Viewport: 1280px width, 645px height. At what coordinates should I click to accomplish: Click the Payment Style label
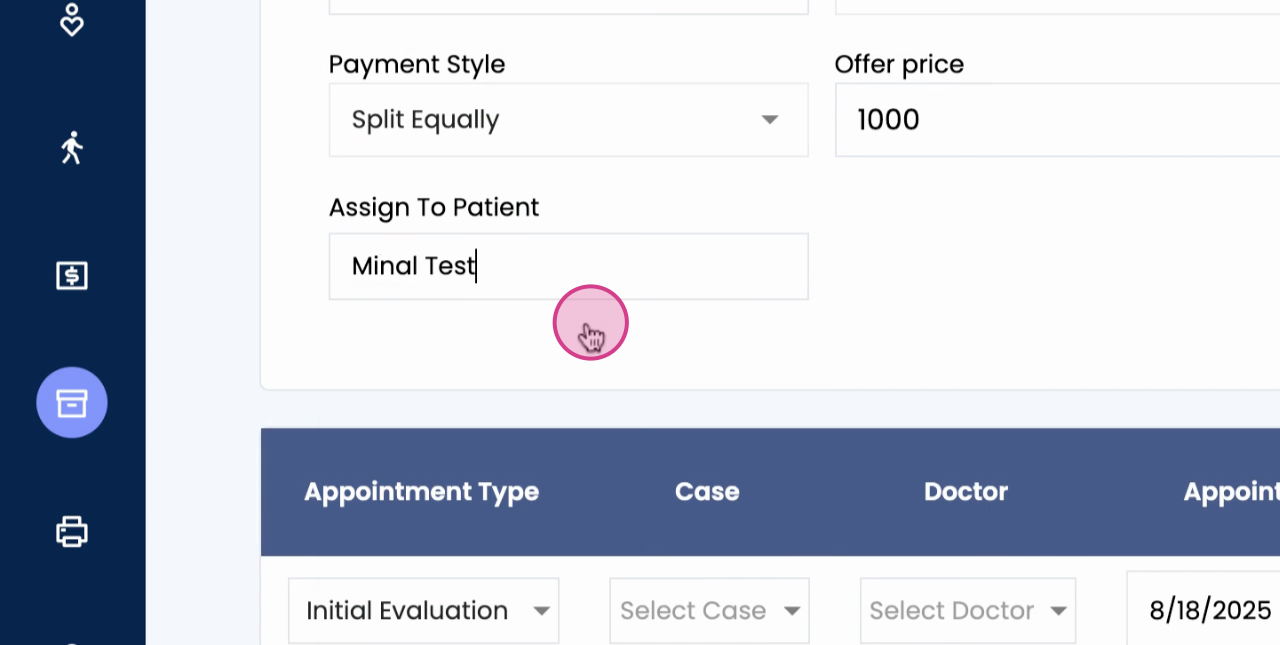click(417, 64)
